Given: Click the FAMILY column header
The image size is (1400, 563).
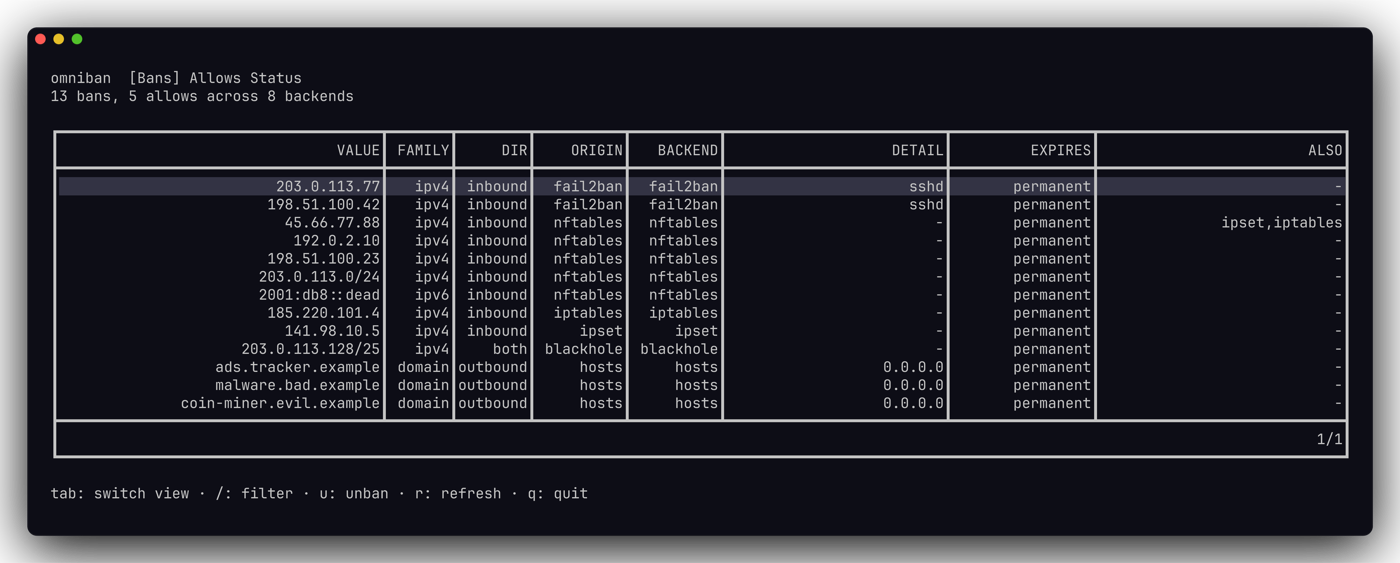Looking at the screenshot, I should [x=423, y=150].
